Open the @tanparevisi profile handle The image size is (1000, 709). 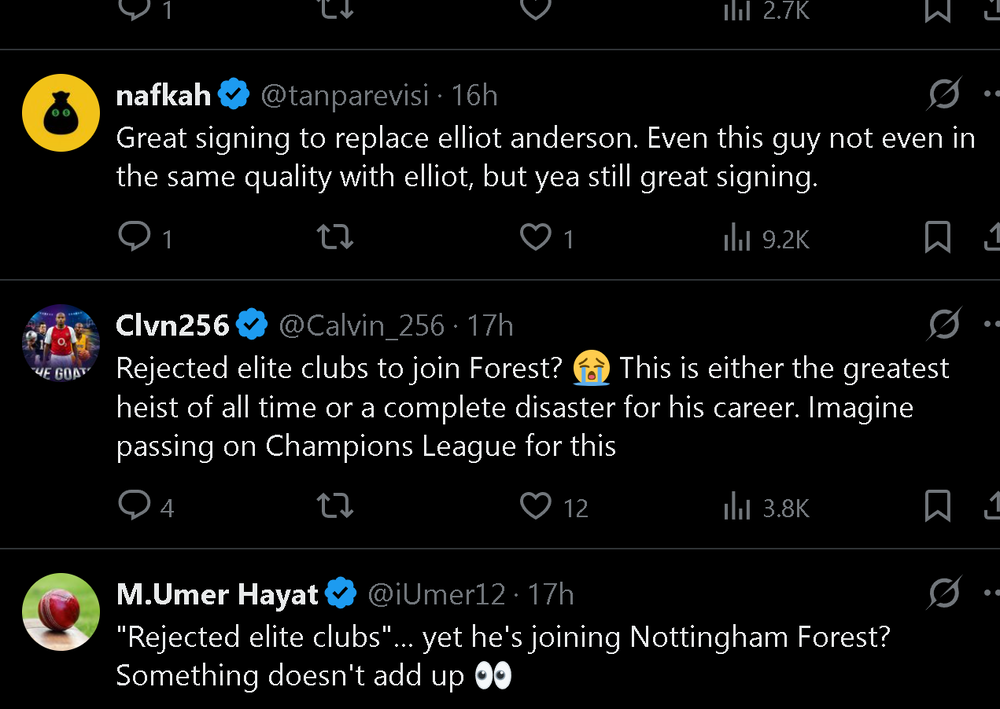click(x=344, y=96)
